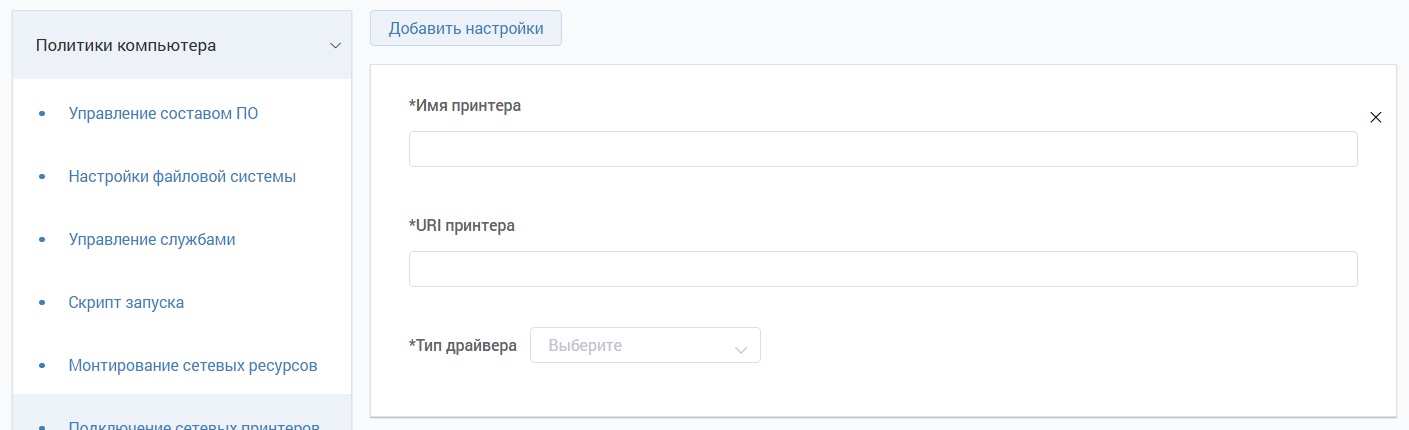
Task: Click bullet beside Управление службами
Action: [x=42, y=240]
